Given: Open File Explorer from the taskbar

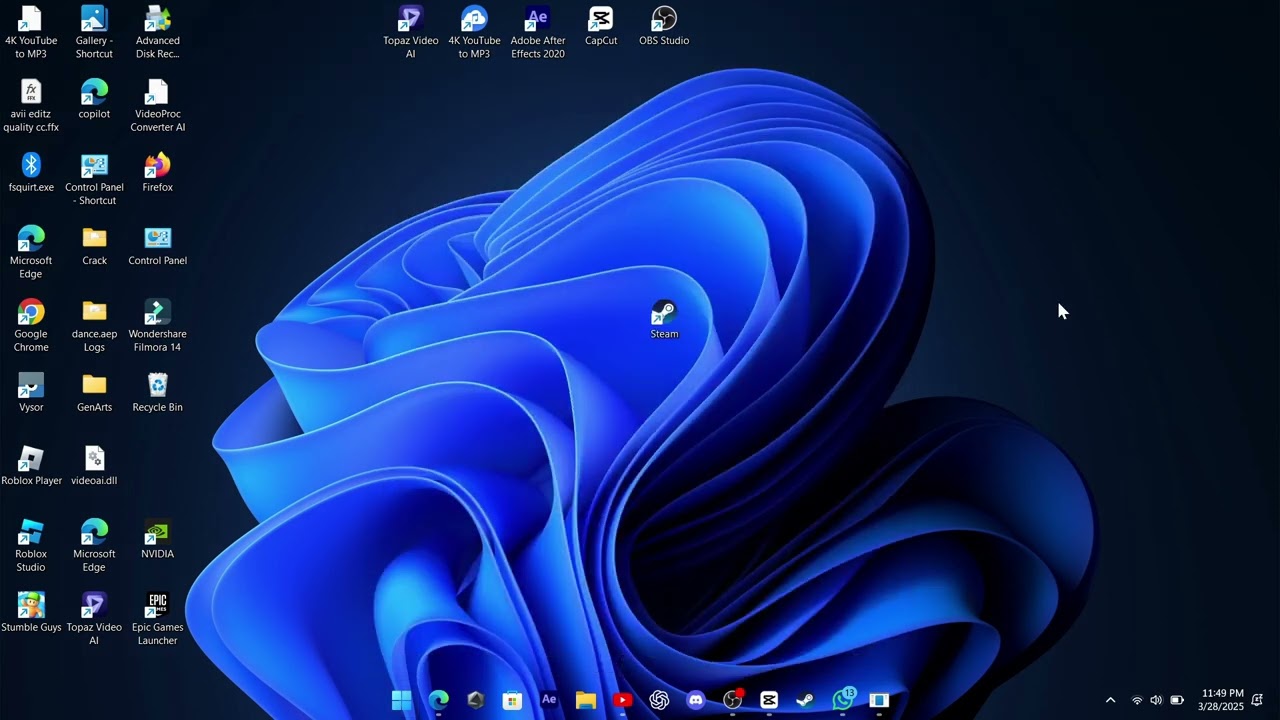Looking at the screenshot, I should coord(586,700).
